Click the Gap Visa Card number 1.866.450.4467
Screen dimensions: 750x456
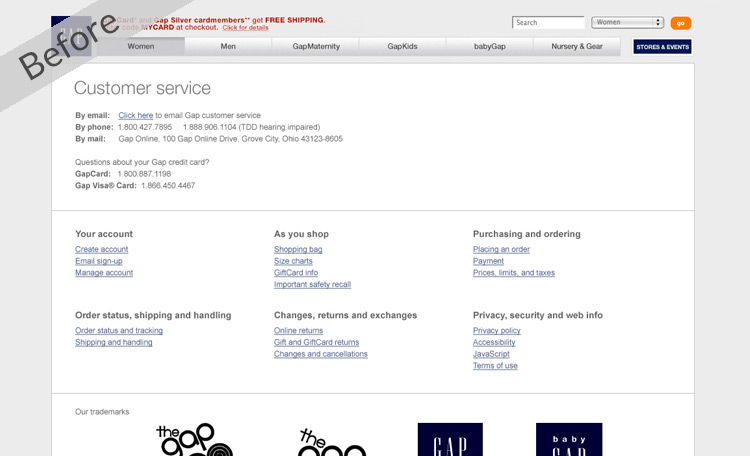click(x=168, y=186)
